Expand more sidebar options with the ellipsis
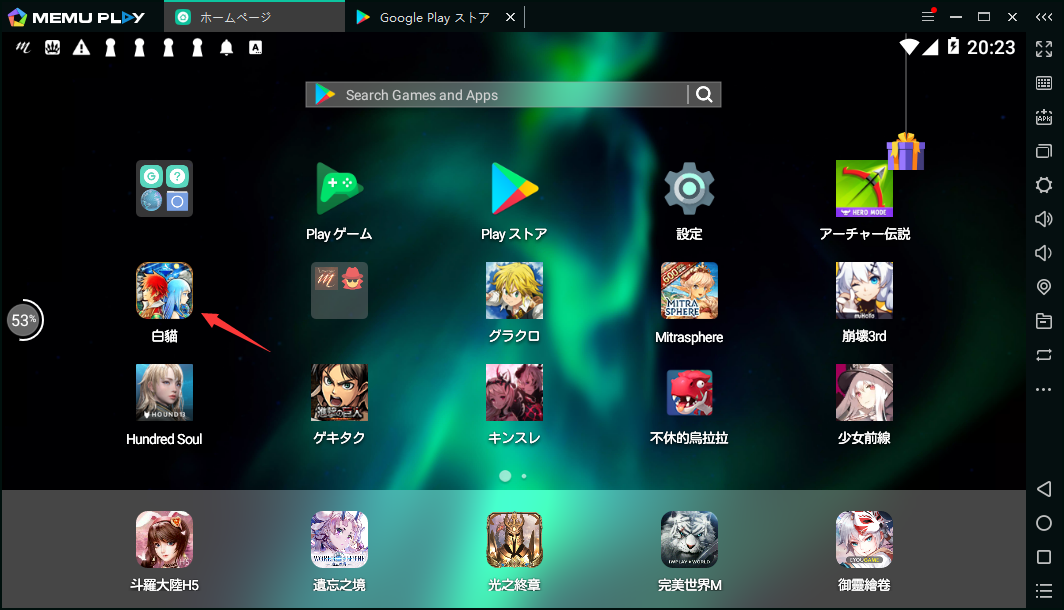 point(1044,389)
